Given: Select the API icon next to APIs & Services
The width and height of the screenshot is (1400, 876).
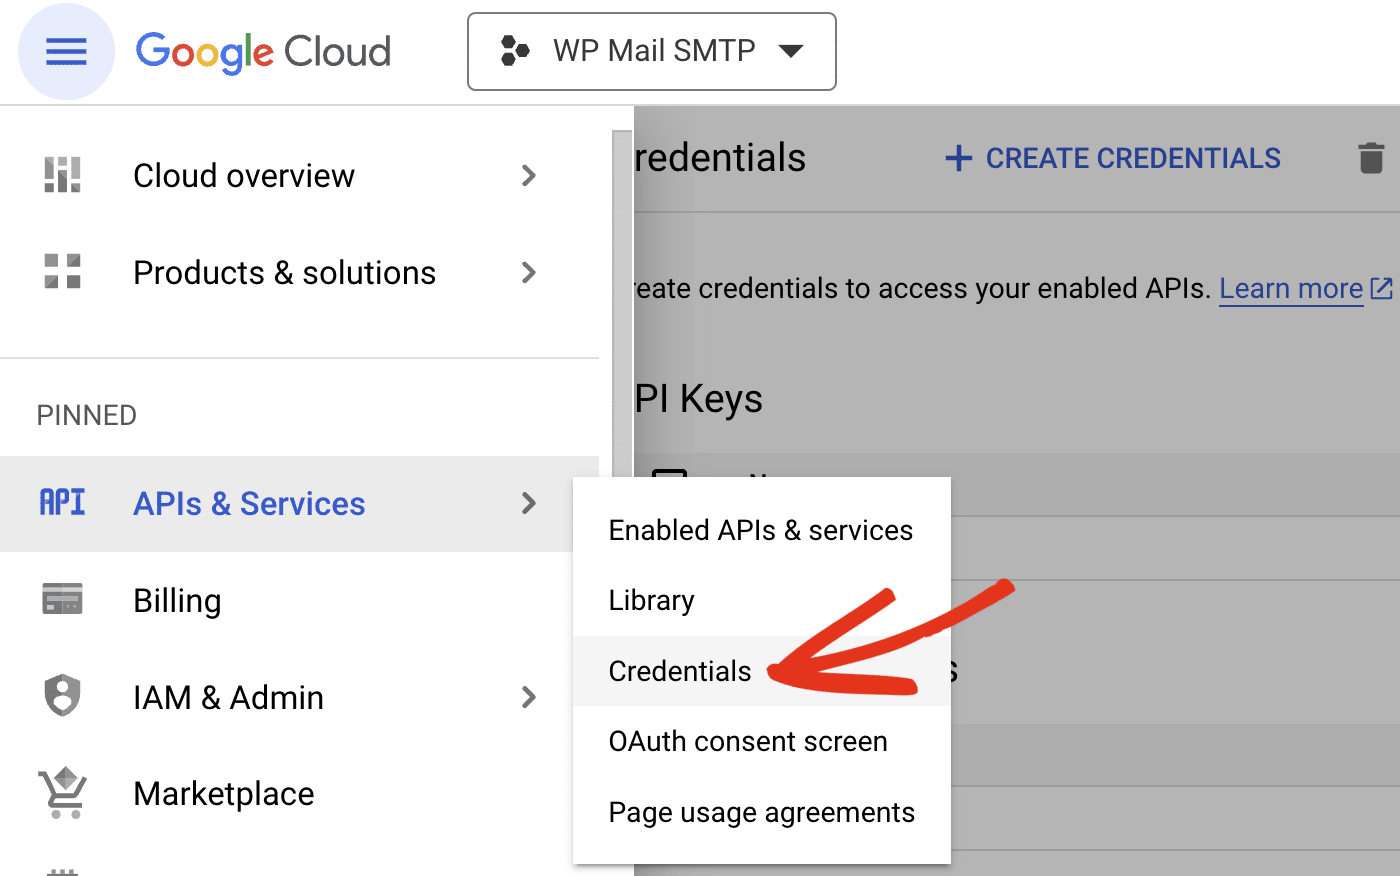Looking at the screenshot, I should [62, 503].
